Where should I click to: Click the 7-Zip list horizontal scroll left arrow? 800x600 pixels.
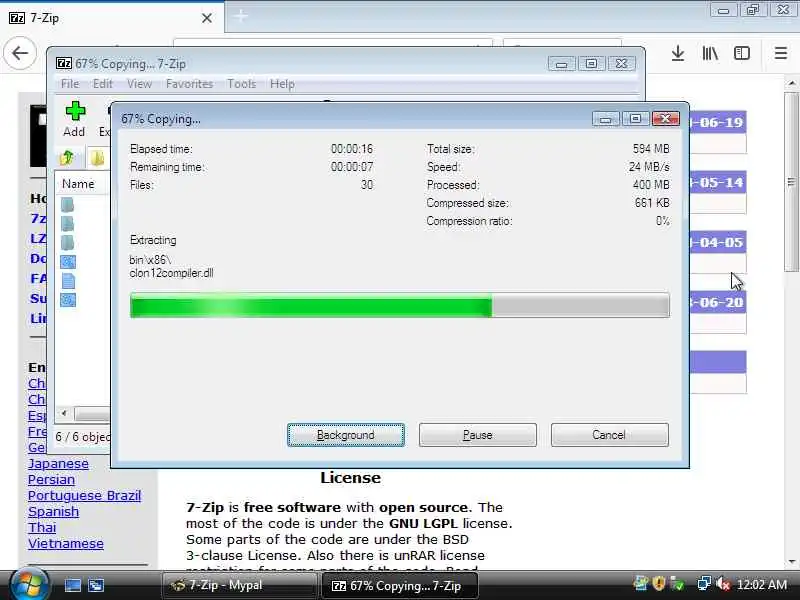pyautogui.click(x=64, y=413)
